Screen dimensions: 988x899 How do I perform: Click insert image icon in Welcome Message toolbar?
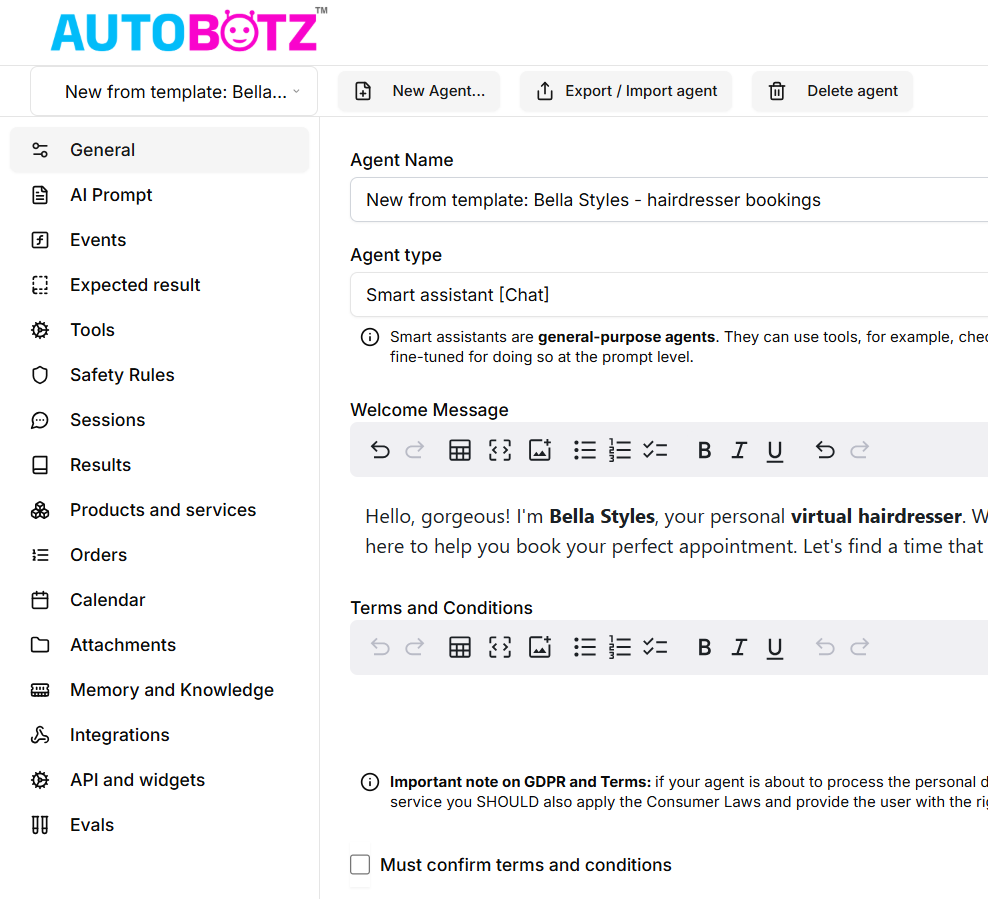click(540, 450)
